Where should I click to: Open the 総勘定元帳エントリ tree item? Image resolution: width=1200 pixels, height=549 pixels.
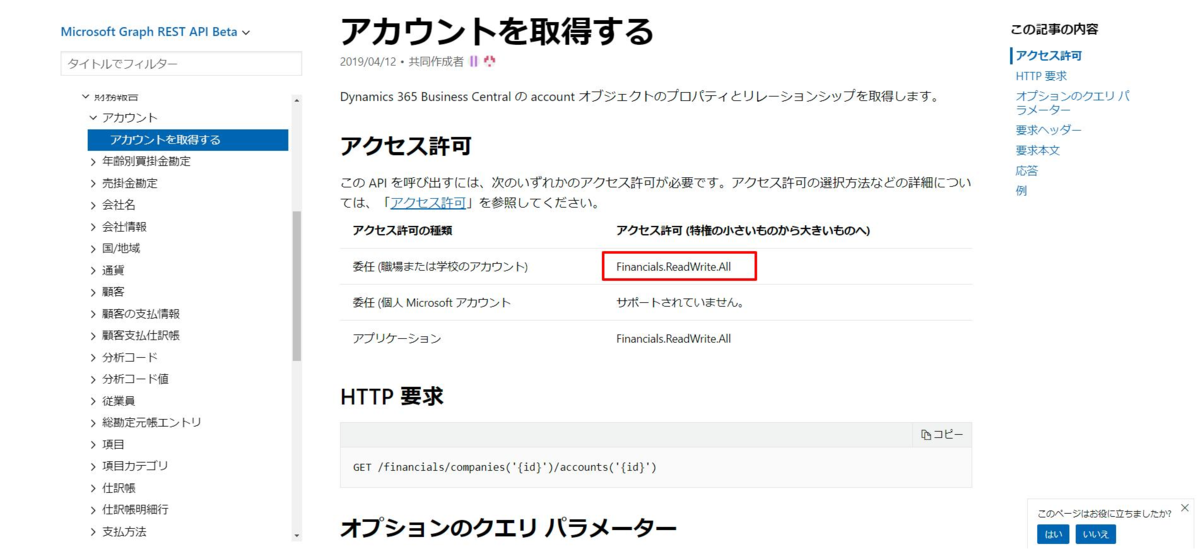click(x=151, y=423)
